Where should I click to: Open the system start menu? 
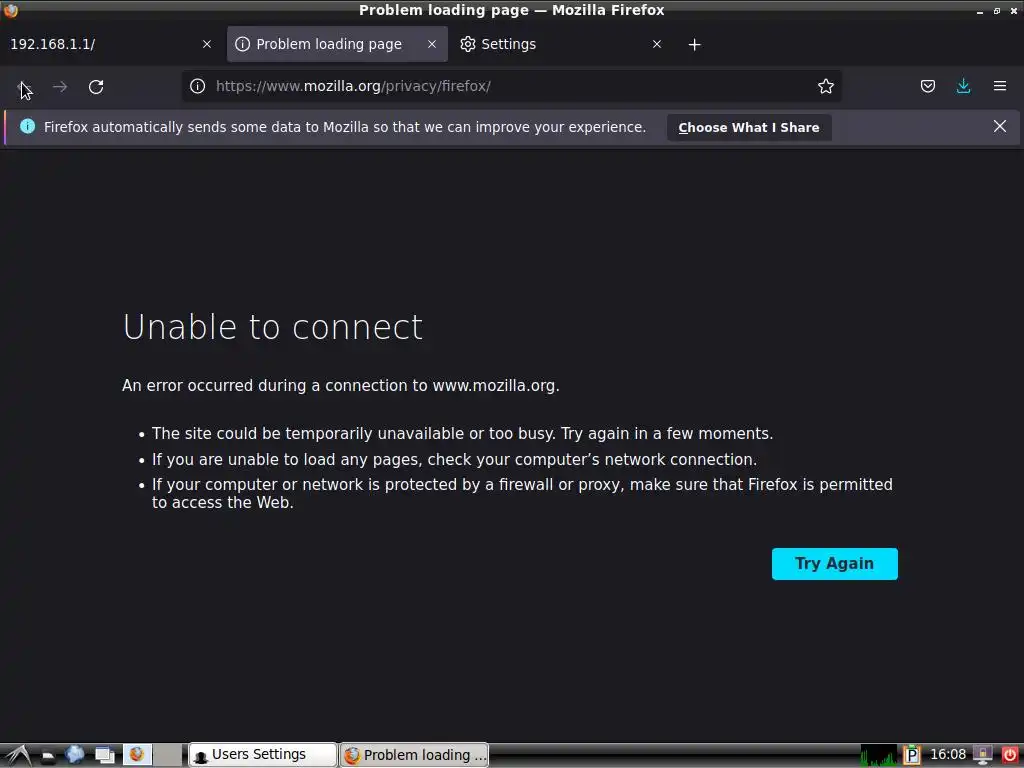click(x=17, y=755)
